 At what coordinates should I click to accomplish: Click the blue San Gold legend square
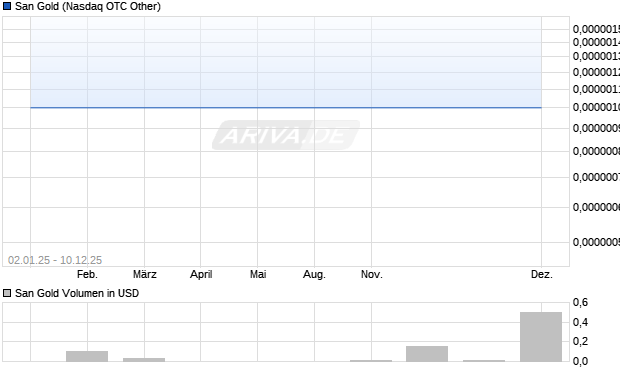coord(7,6)
